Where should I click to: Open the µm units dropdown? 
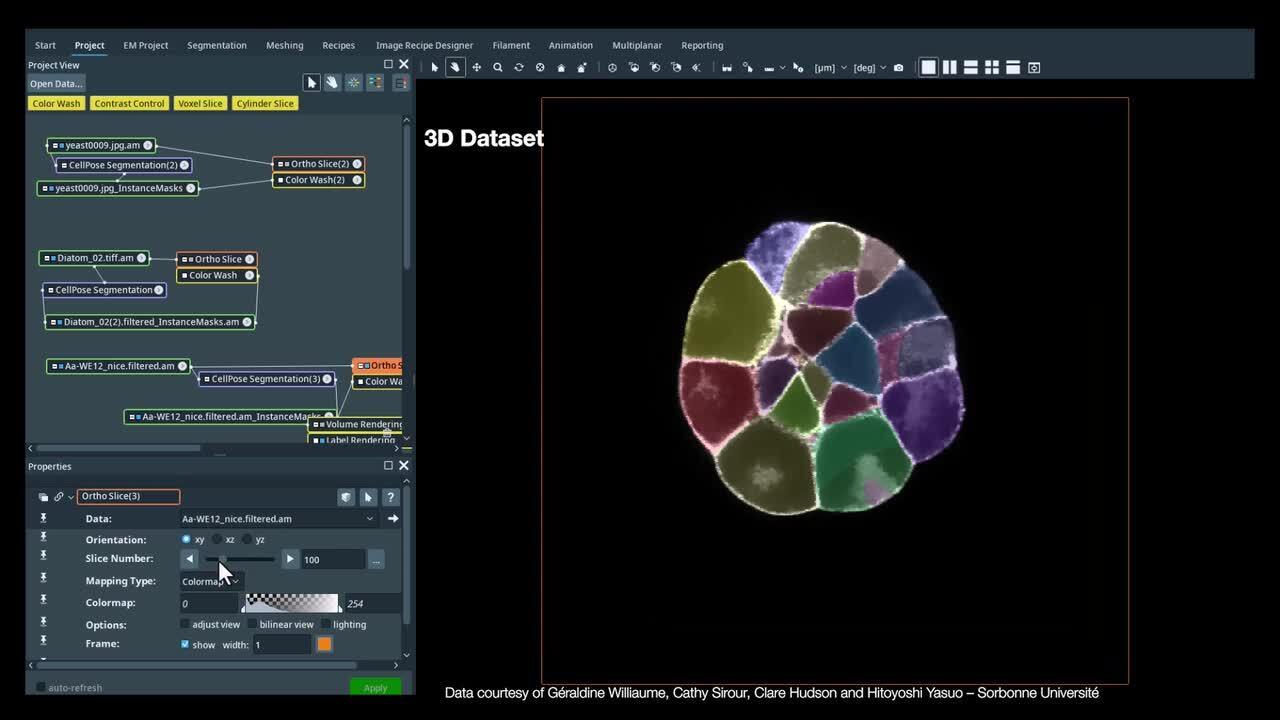(830, 68)
